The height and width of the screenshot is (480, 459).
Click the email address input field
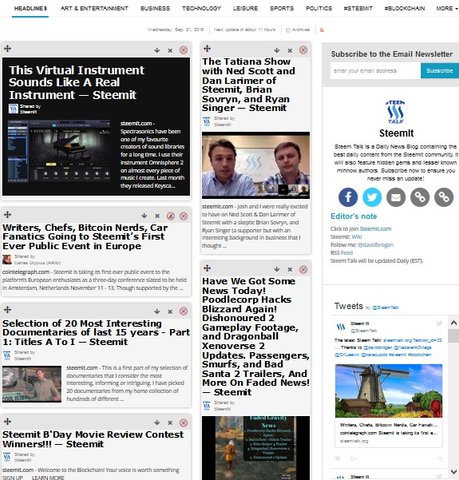coord(375,71)
